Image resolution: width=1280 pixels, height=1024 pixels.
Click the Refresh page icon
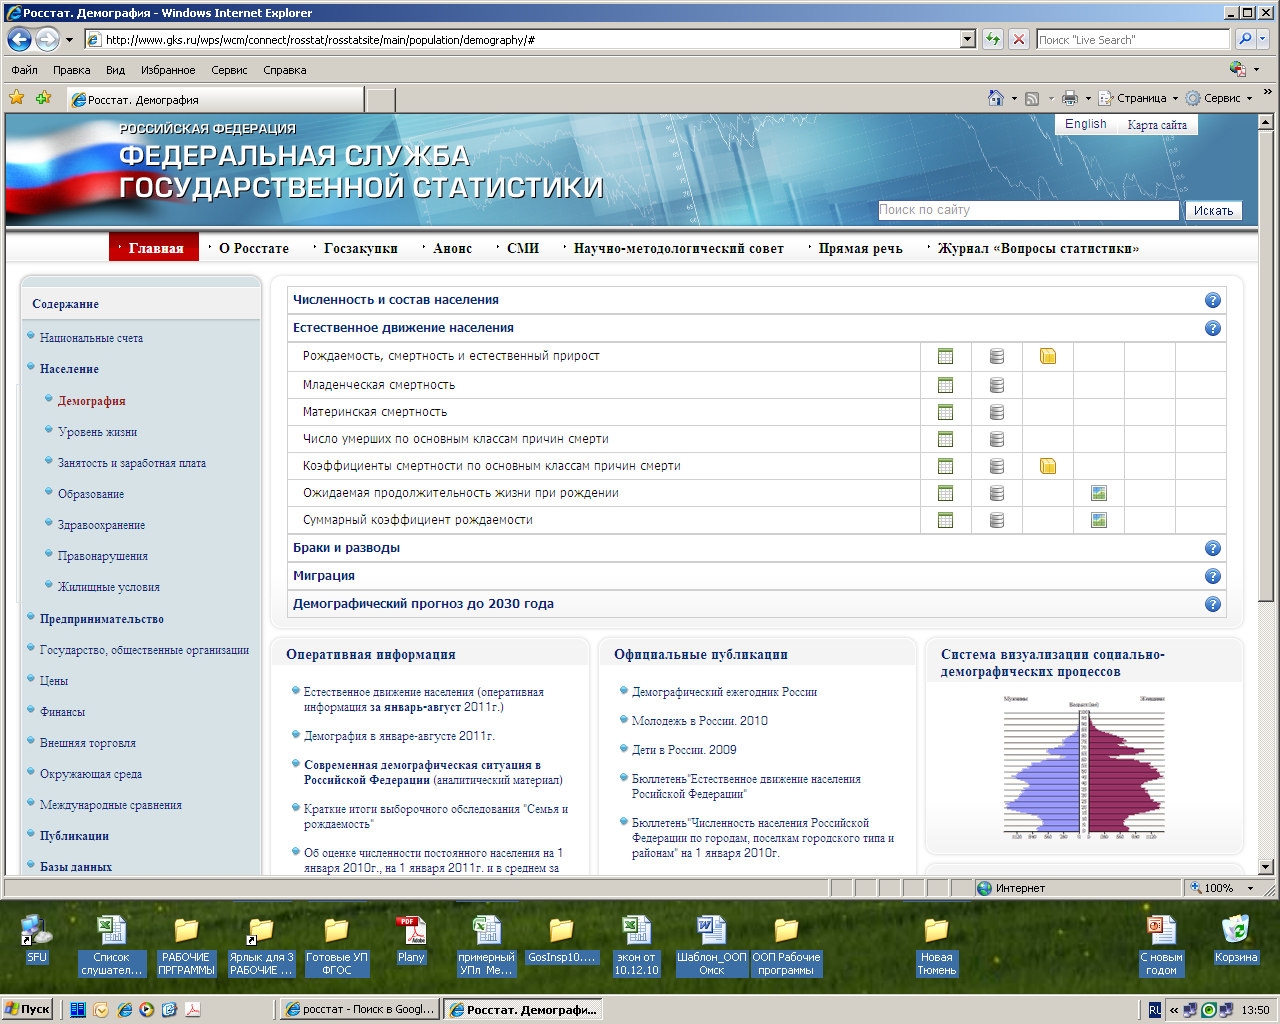tap(992, 39)
